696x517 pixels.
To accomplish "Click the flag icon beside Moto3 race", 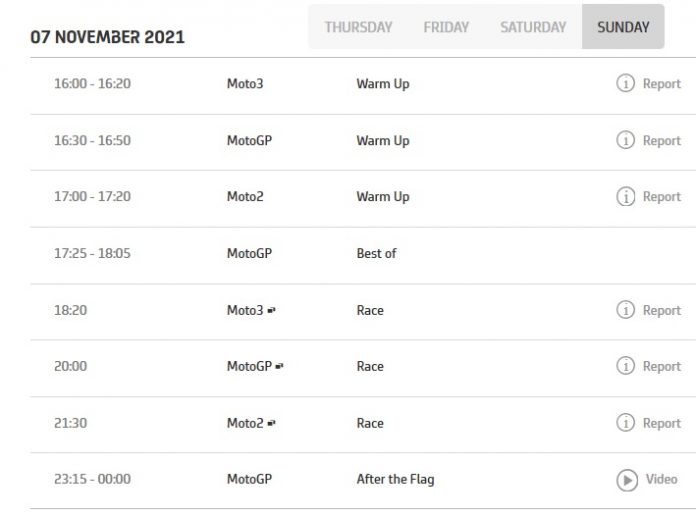I will 272,311.
